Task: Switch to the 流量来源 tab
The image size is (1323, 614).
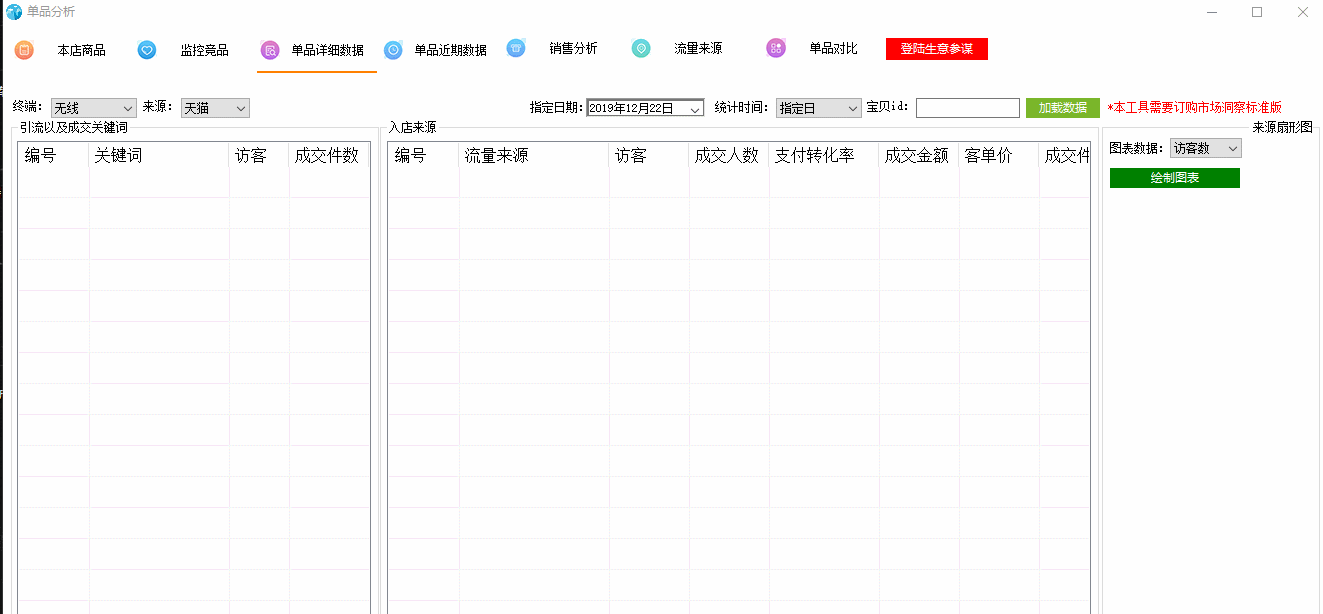Action: click(698, 49)
